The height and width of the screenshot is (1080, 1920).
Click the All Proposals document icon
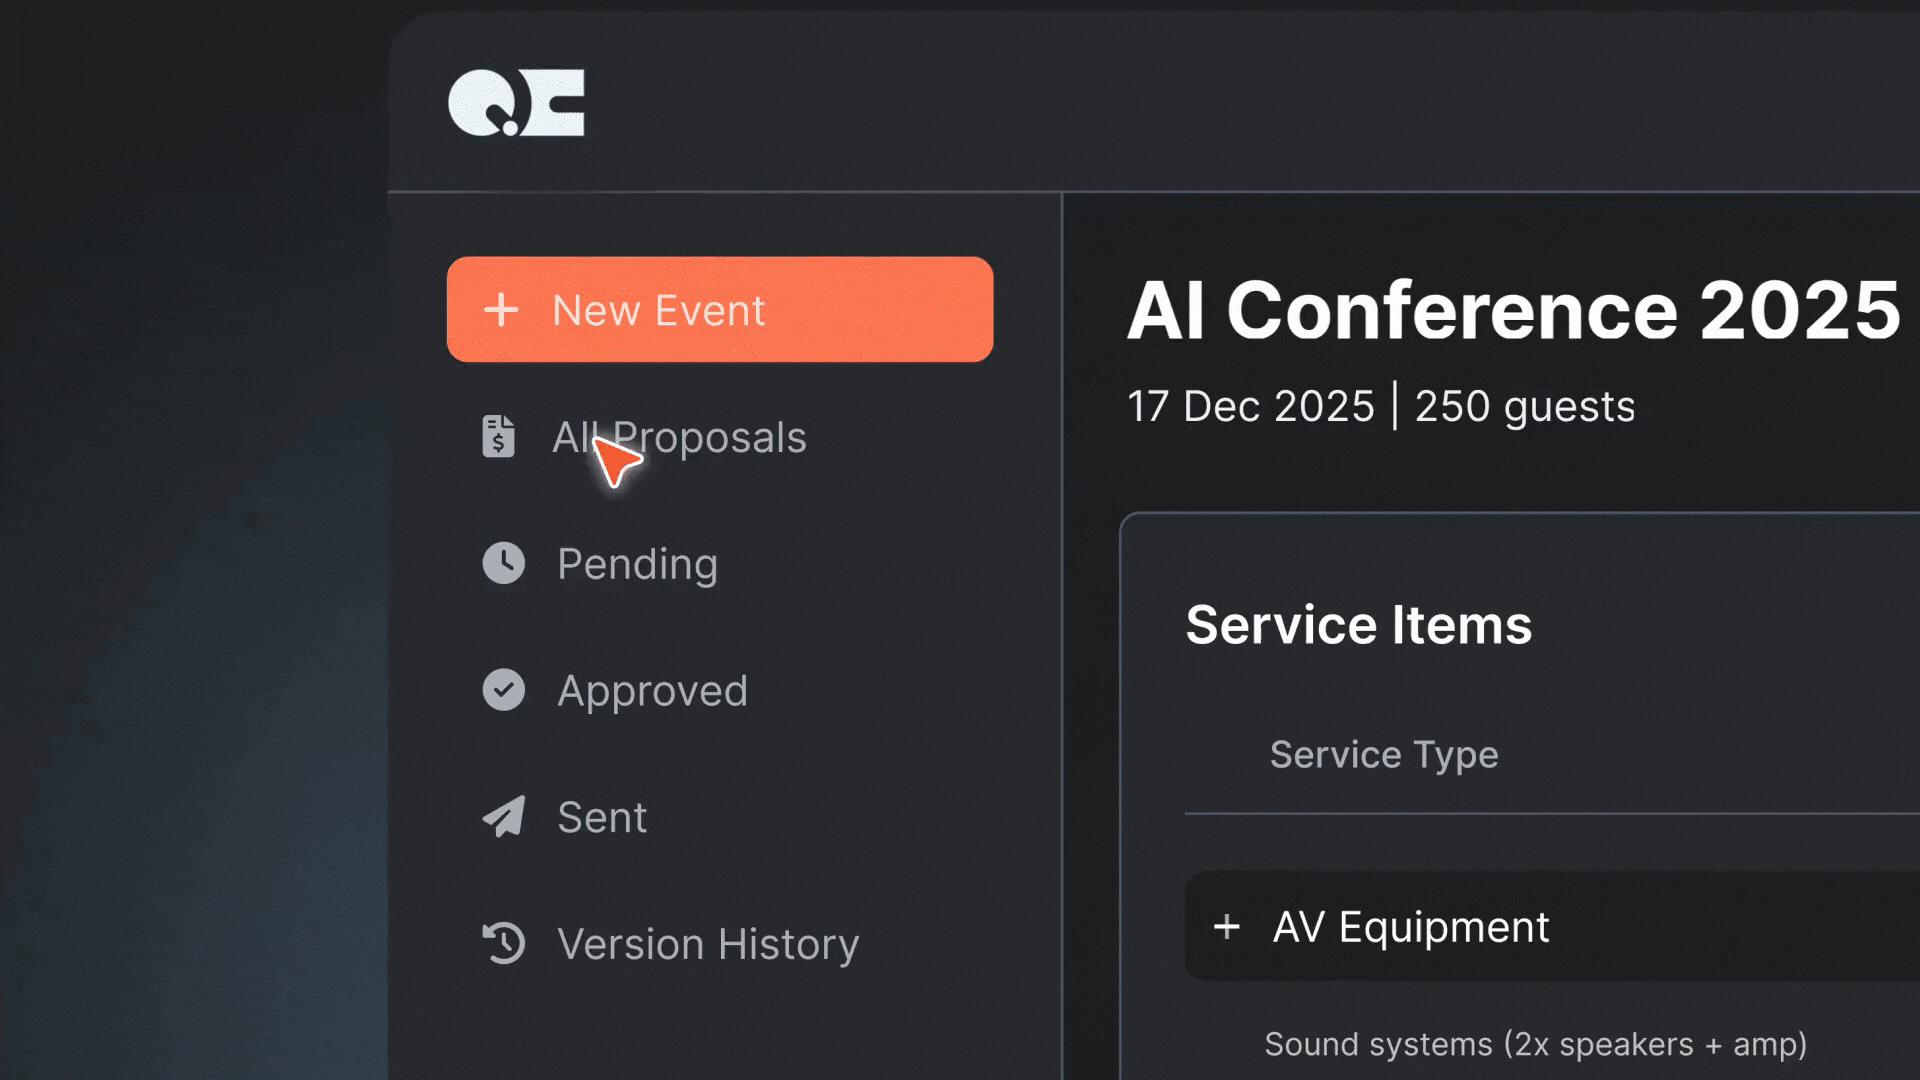[498, 437]
